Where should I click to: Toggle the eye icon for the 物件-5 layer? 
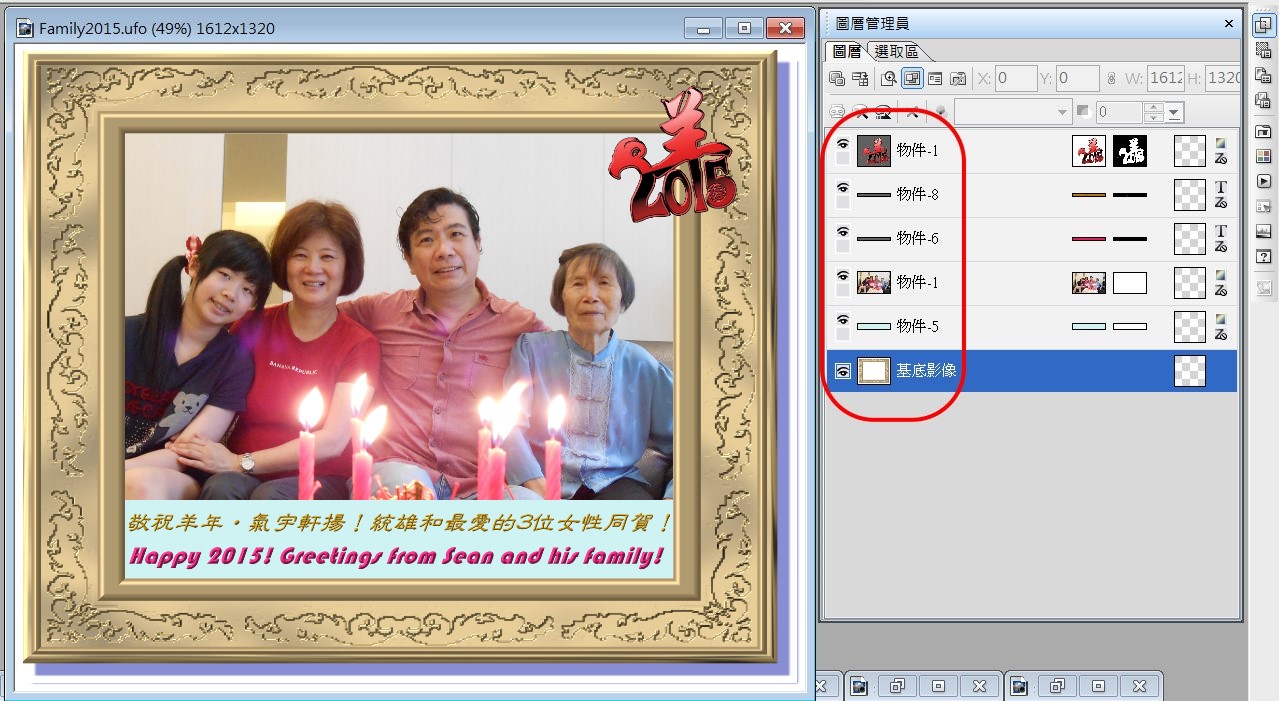[x=843, y=320]
